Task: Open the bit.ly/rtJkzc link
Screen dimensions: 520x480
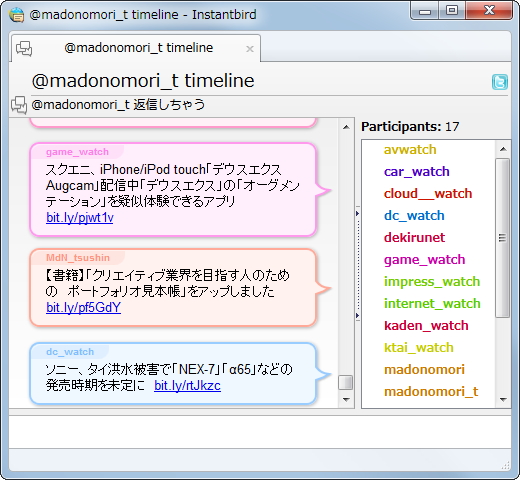Action: (x=187, y=386)
